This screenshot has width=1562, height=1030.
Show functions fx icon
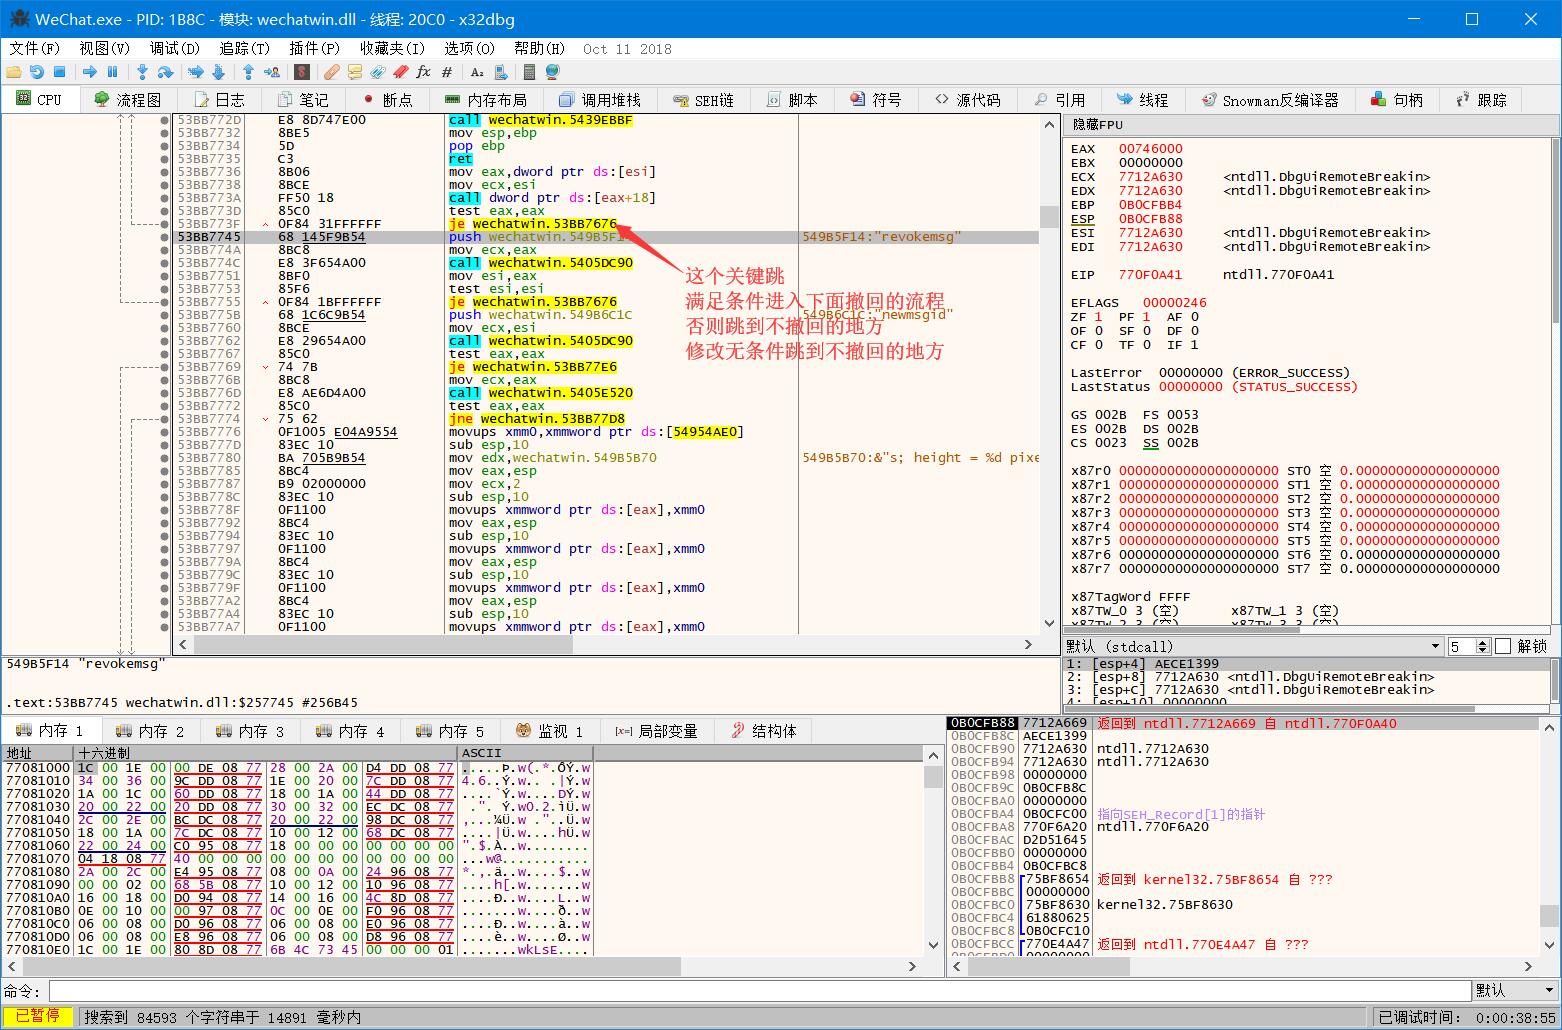pyautogui.click(x=423, y=72)
